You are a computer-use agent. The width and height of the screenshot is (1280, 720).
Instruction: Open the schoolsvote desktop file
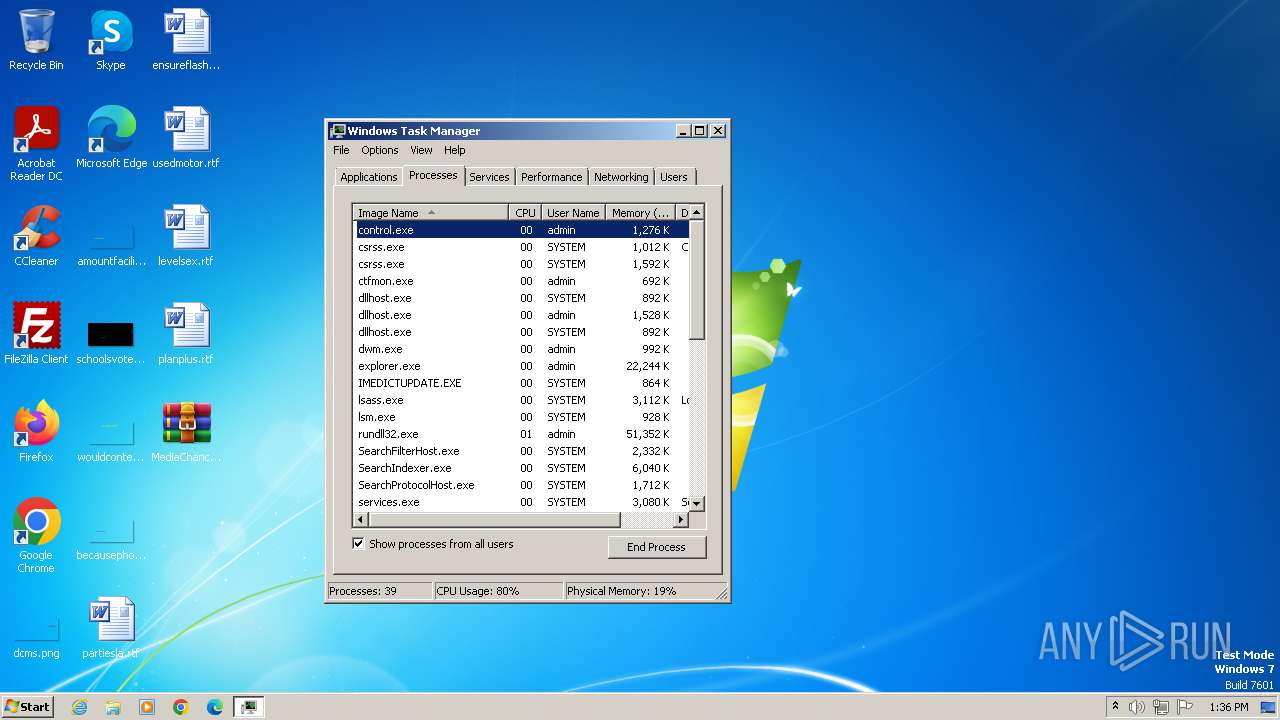[111, 340]
